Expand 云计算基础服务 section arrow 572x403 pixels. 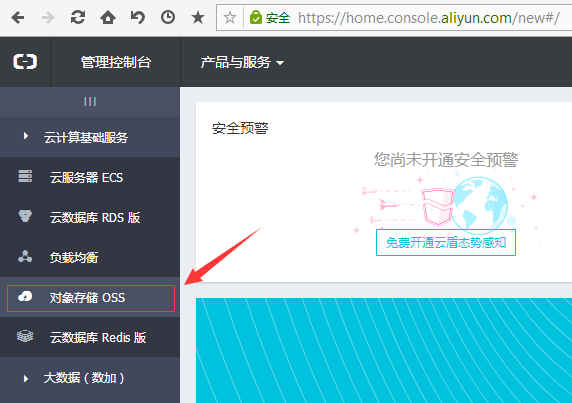tap(26, 136)
